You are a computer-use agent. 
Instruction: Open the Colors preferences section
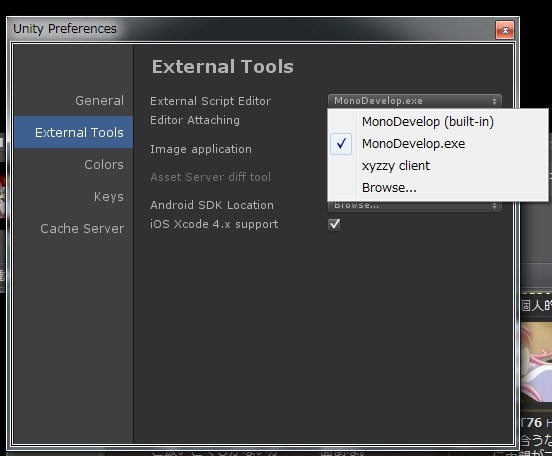tap(104, 164)
